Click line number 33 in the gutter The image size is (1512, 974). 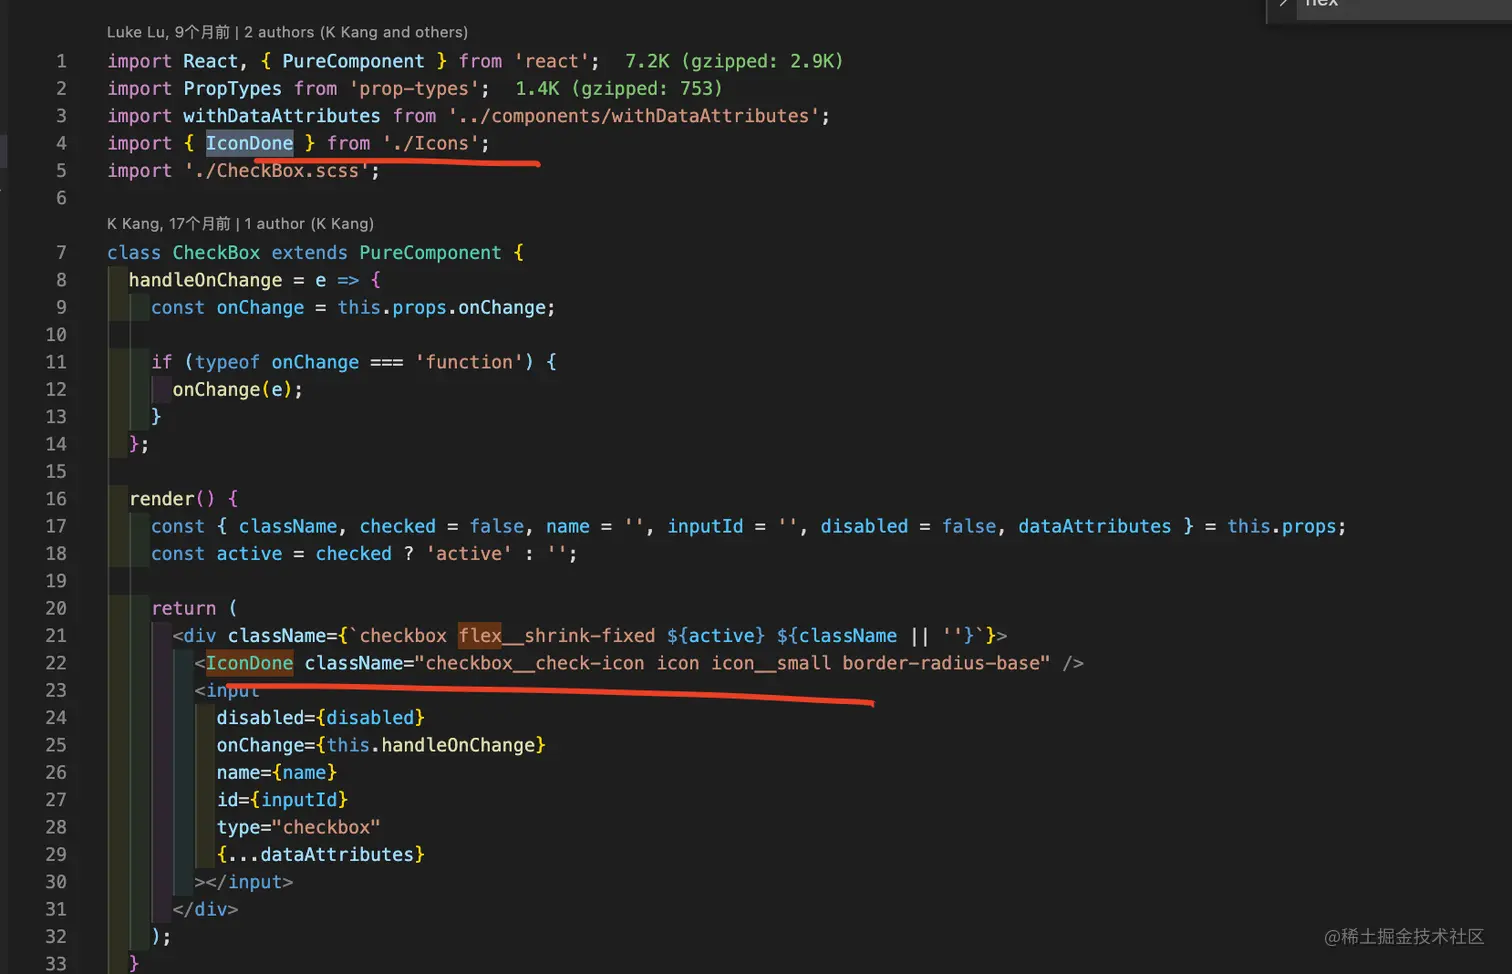[56, 963]
